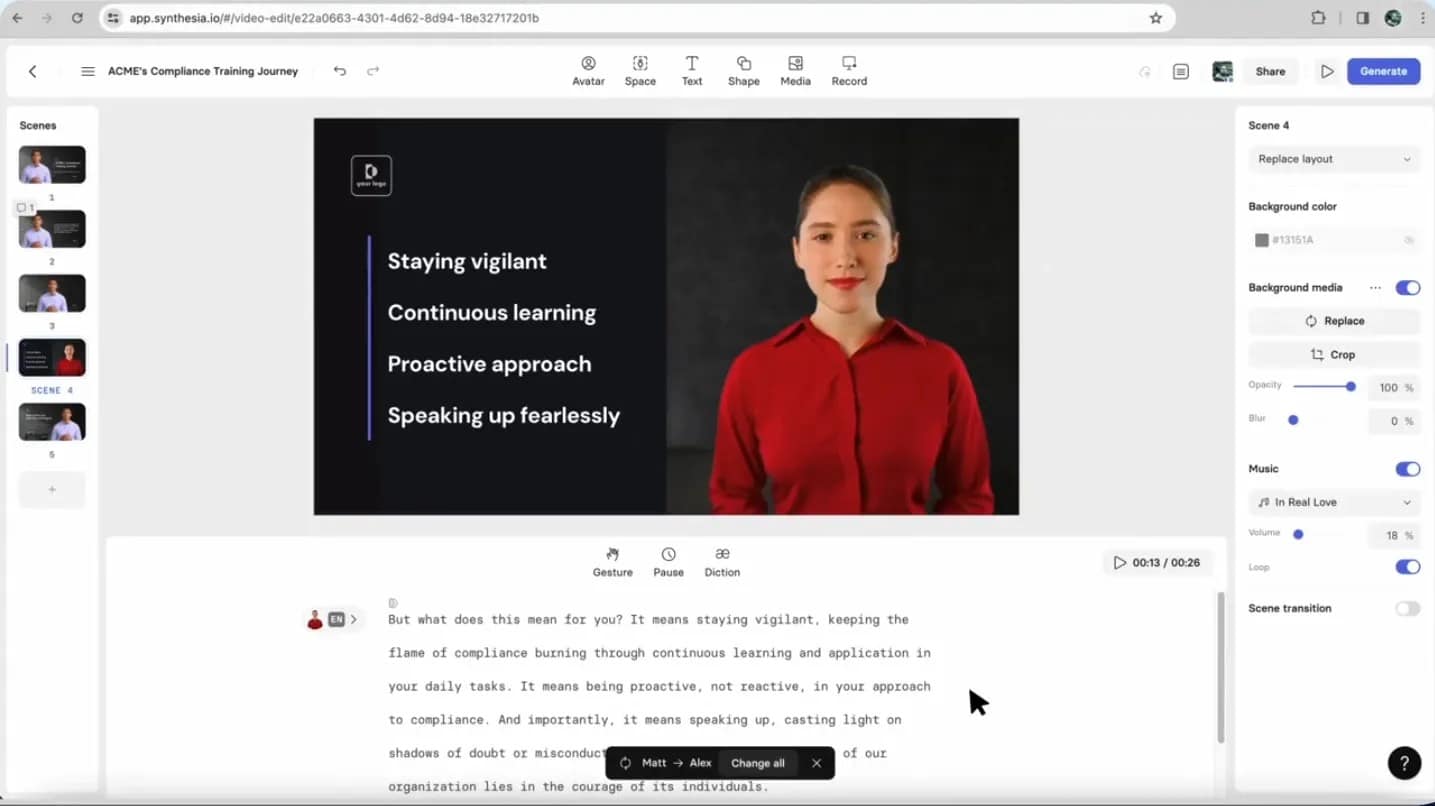This screenshot has width=1435, height=806.
Task: Add a Pause marker to script
Action: tap(668, 562)
